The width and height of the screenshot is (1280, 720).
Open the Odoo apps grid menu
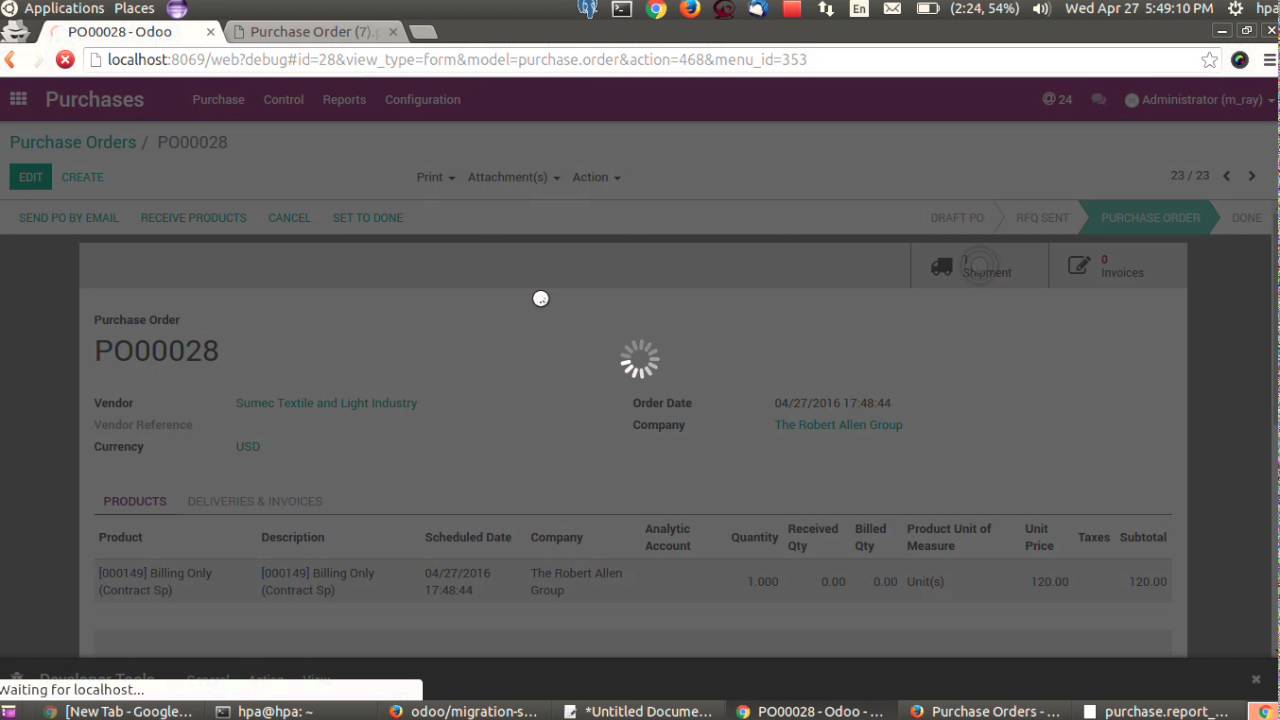pos(18,99)
